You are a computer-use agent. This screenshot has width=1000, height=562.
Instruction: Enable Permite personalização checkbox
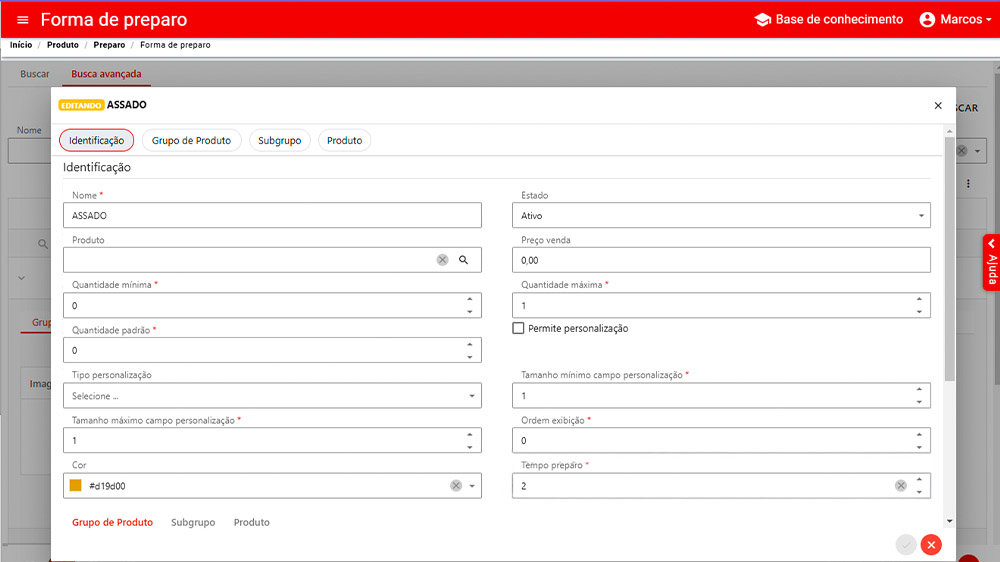point(518,328)
